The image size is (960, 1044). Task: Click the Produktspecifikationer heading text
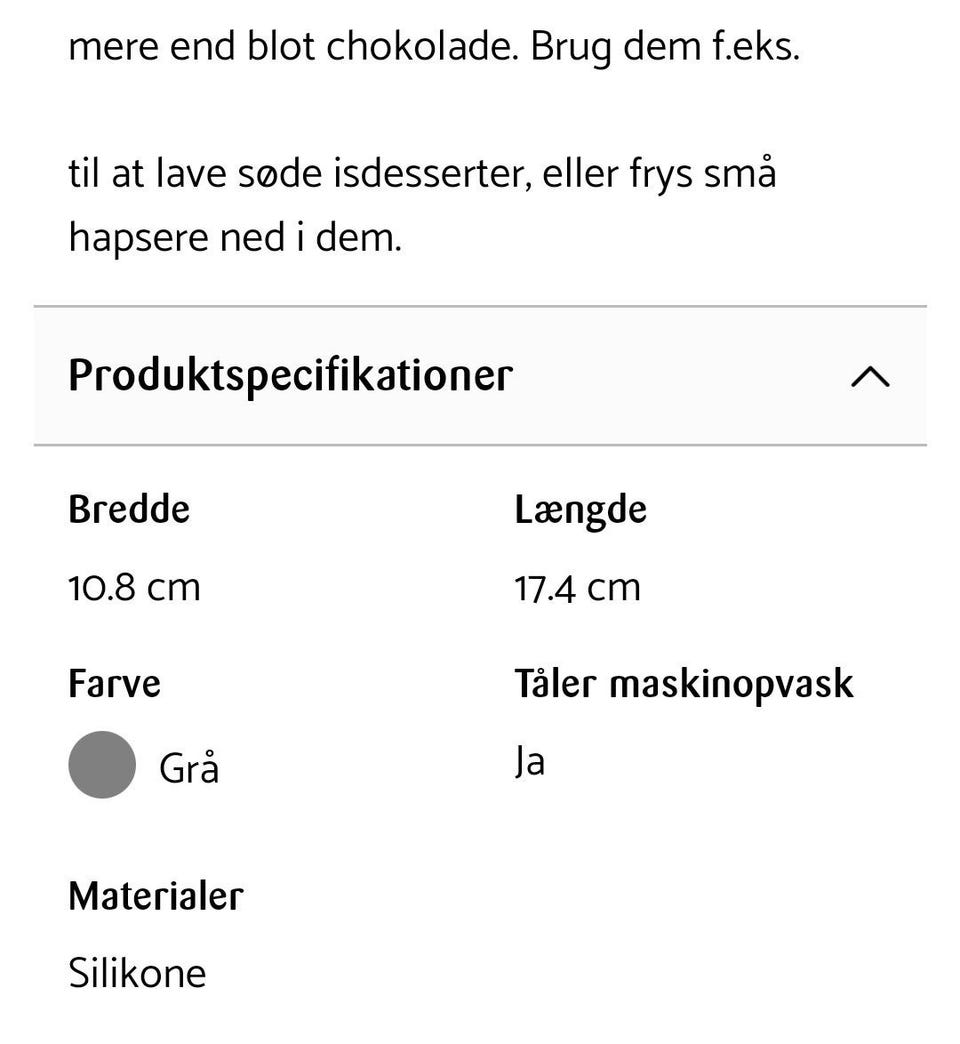(x=290, y=377)
